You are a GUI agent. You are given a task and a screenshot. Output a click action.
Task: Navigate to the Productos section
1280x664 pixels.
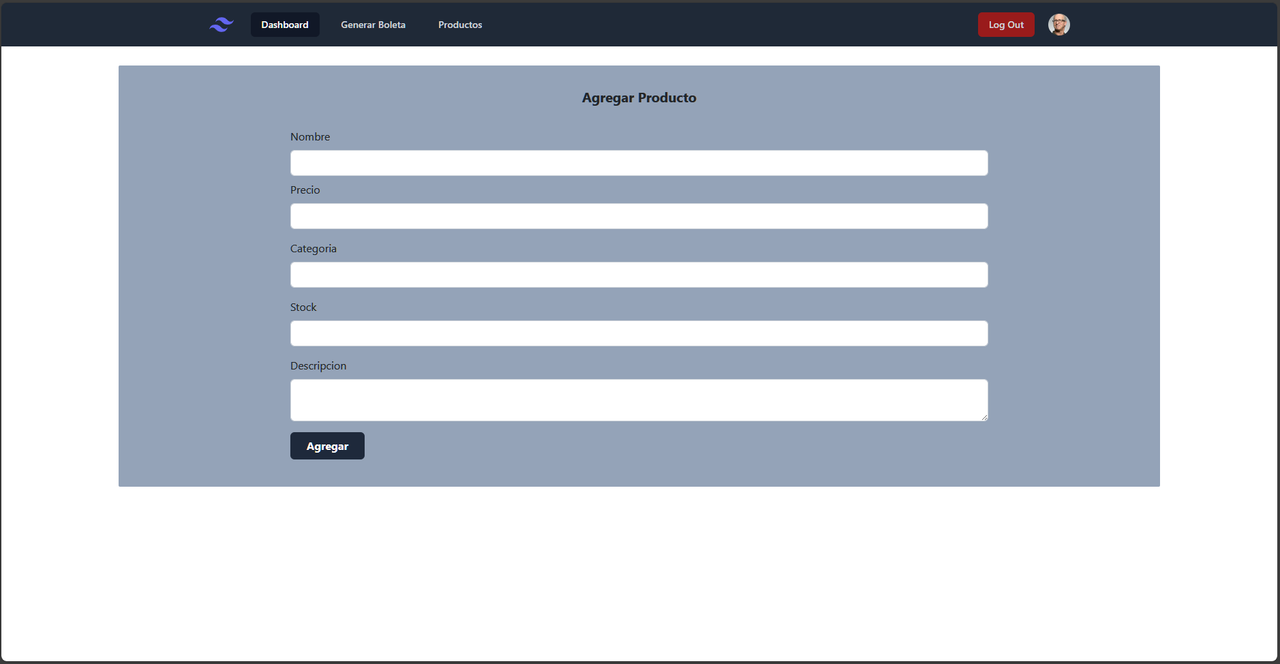tap(460, 24)
